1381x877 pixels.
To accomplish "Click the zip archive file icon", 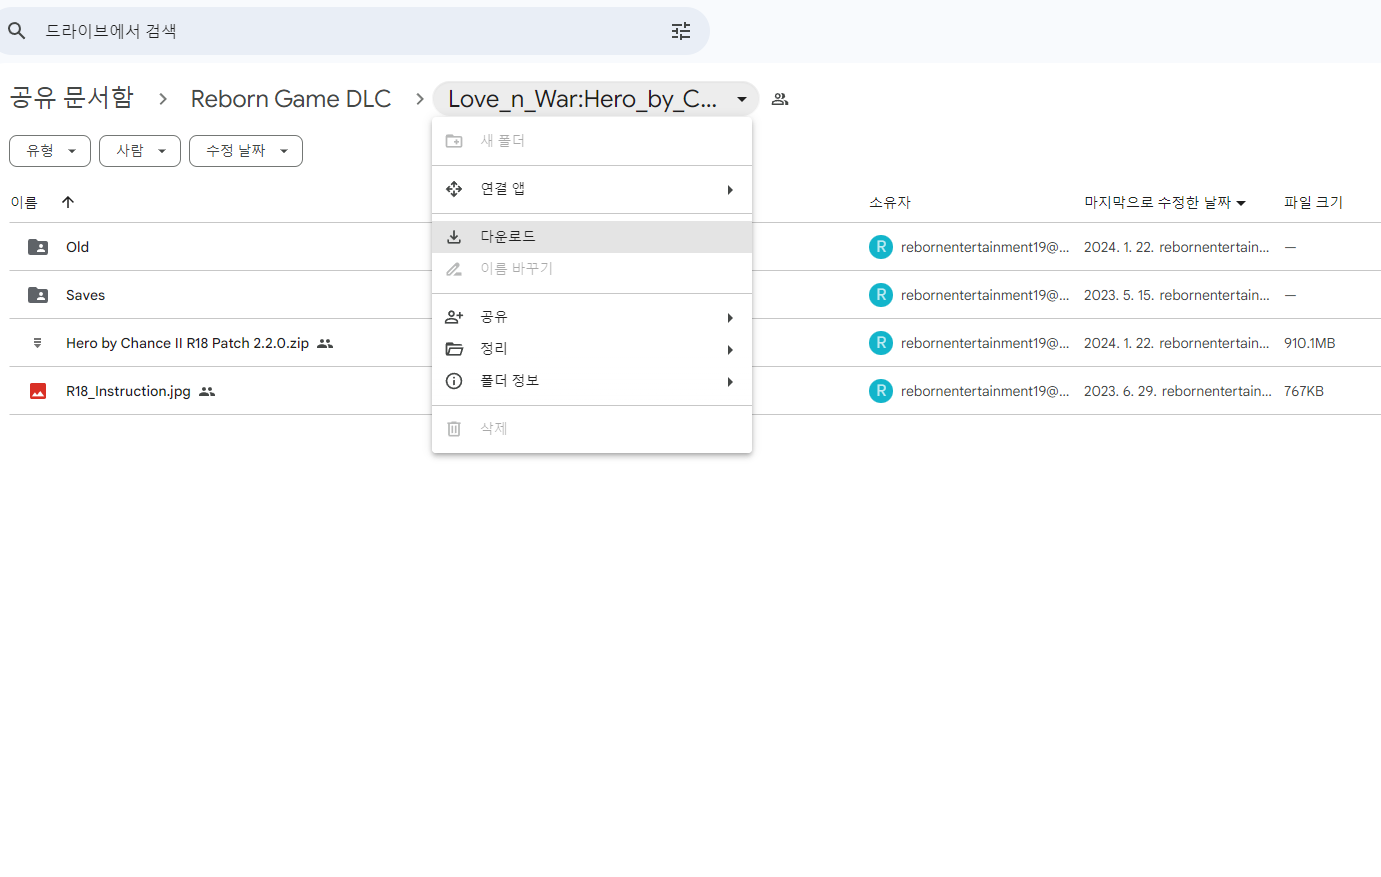I will pyautogui.click(x=38, y=343).
